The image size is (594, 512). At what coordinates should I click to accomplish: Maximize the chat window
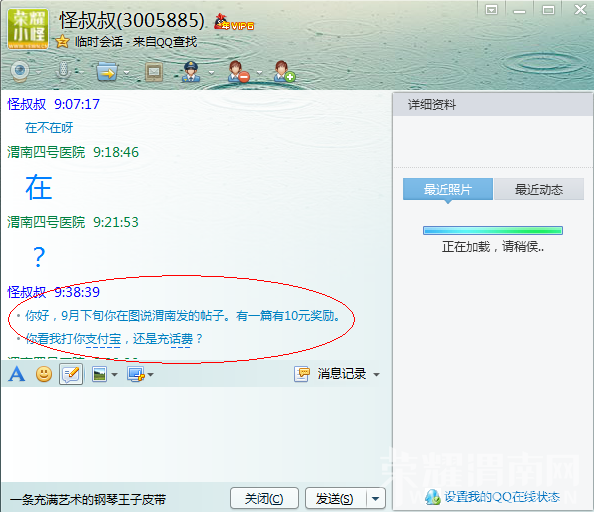[x=548, y=9]
